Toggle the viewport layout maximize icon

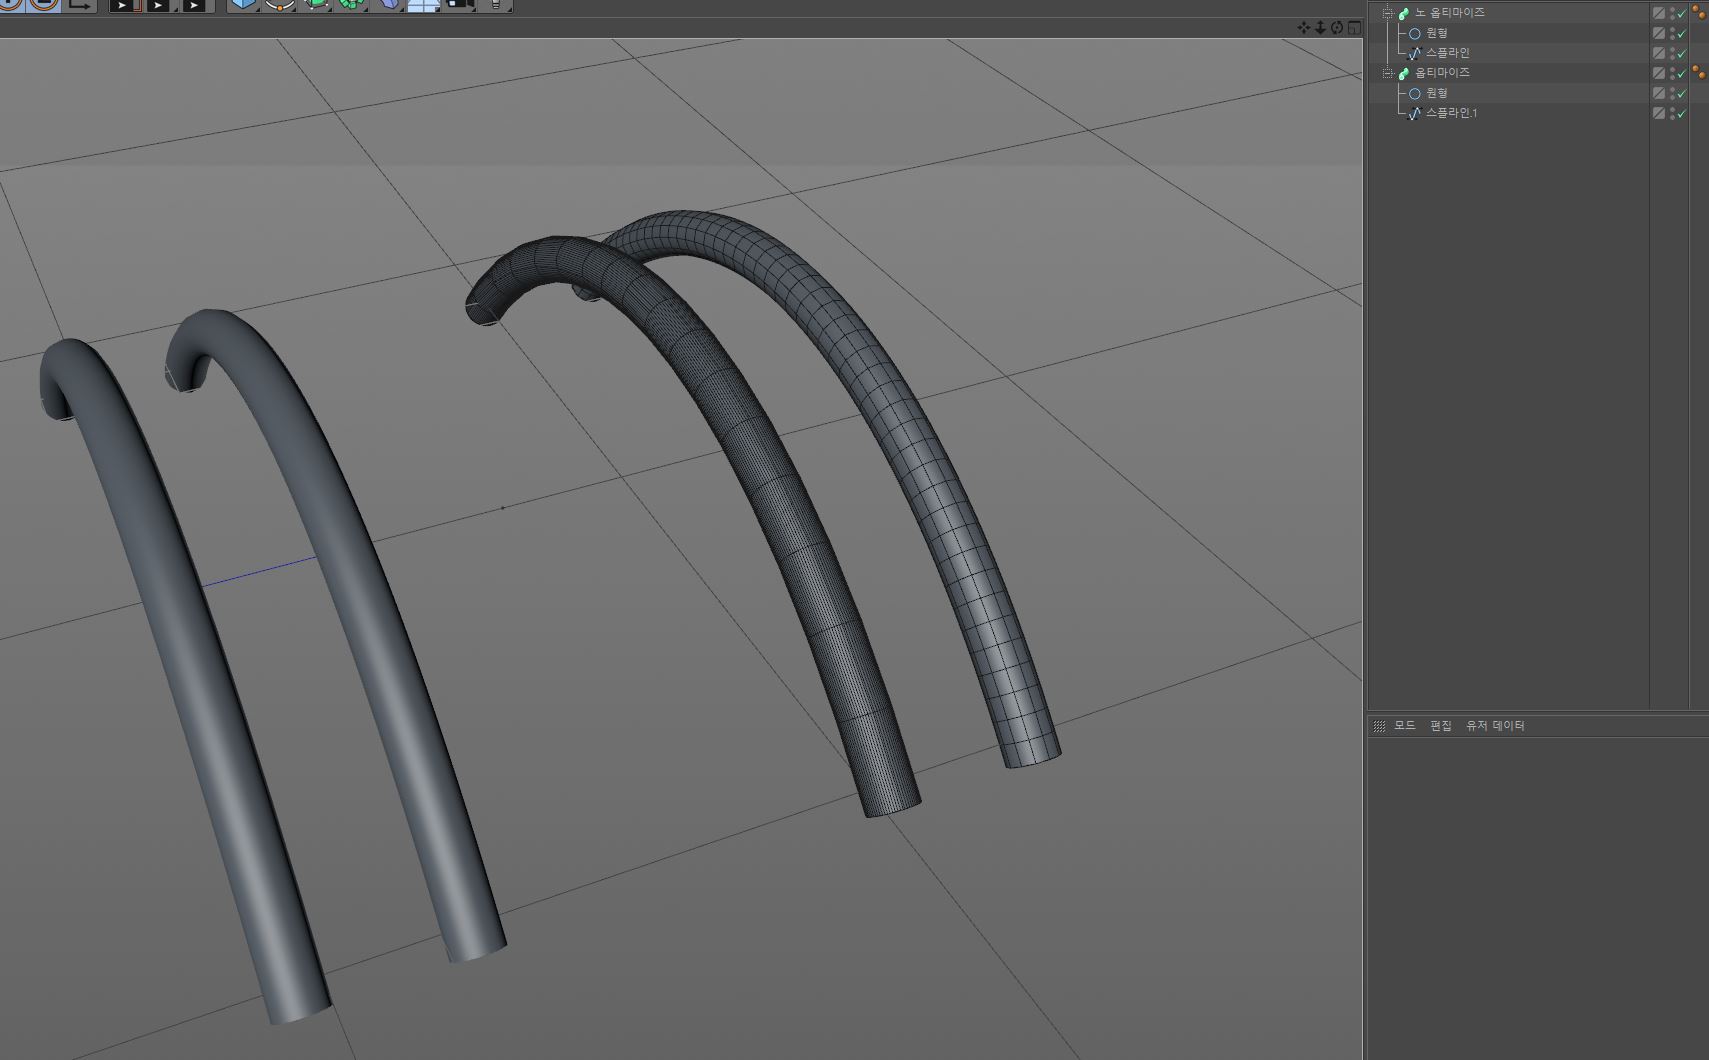coord(1354,28)
